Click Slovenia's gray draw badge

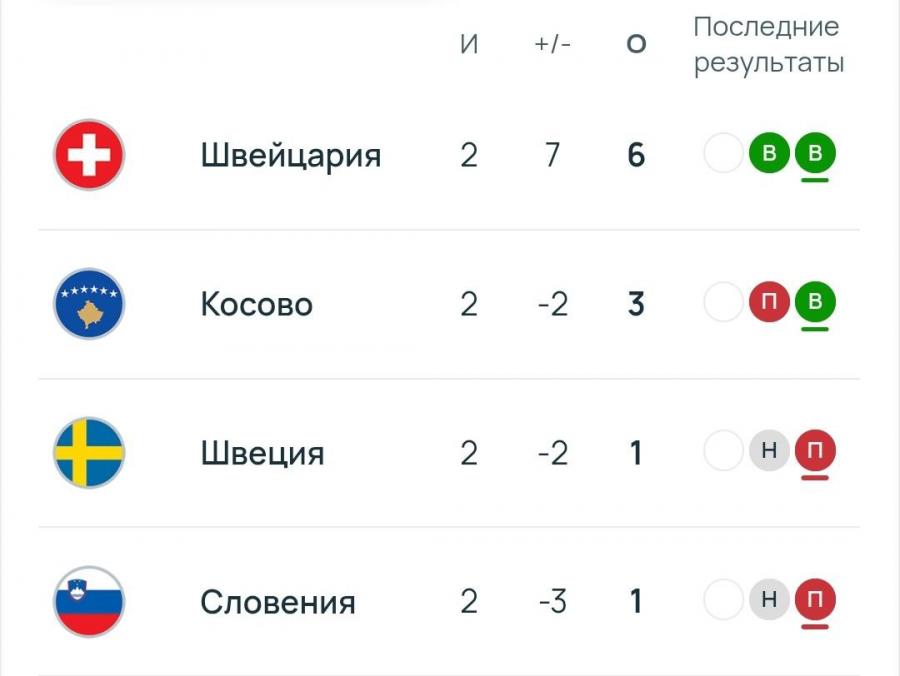coord(769,599)
